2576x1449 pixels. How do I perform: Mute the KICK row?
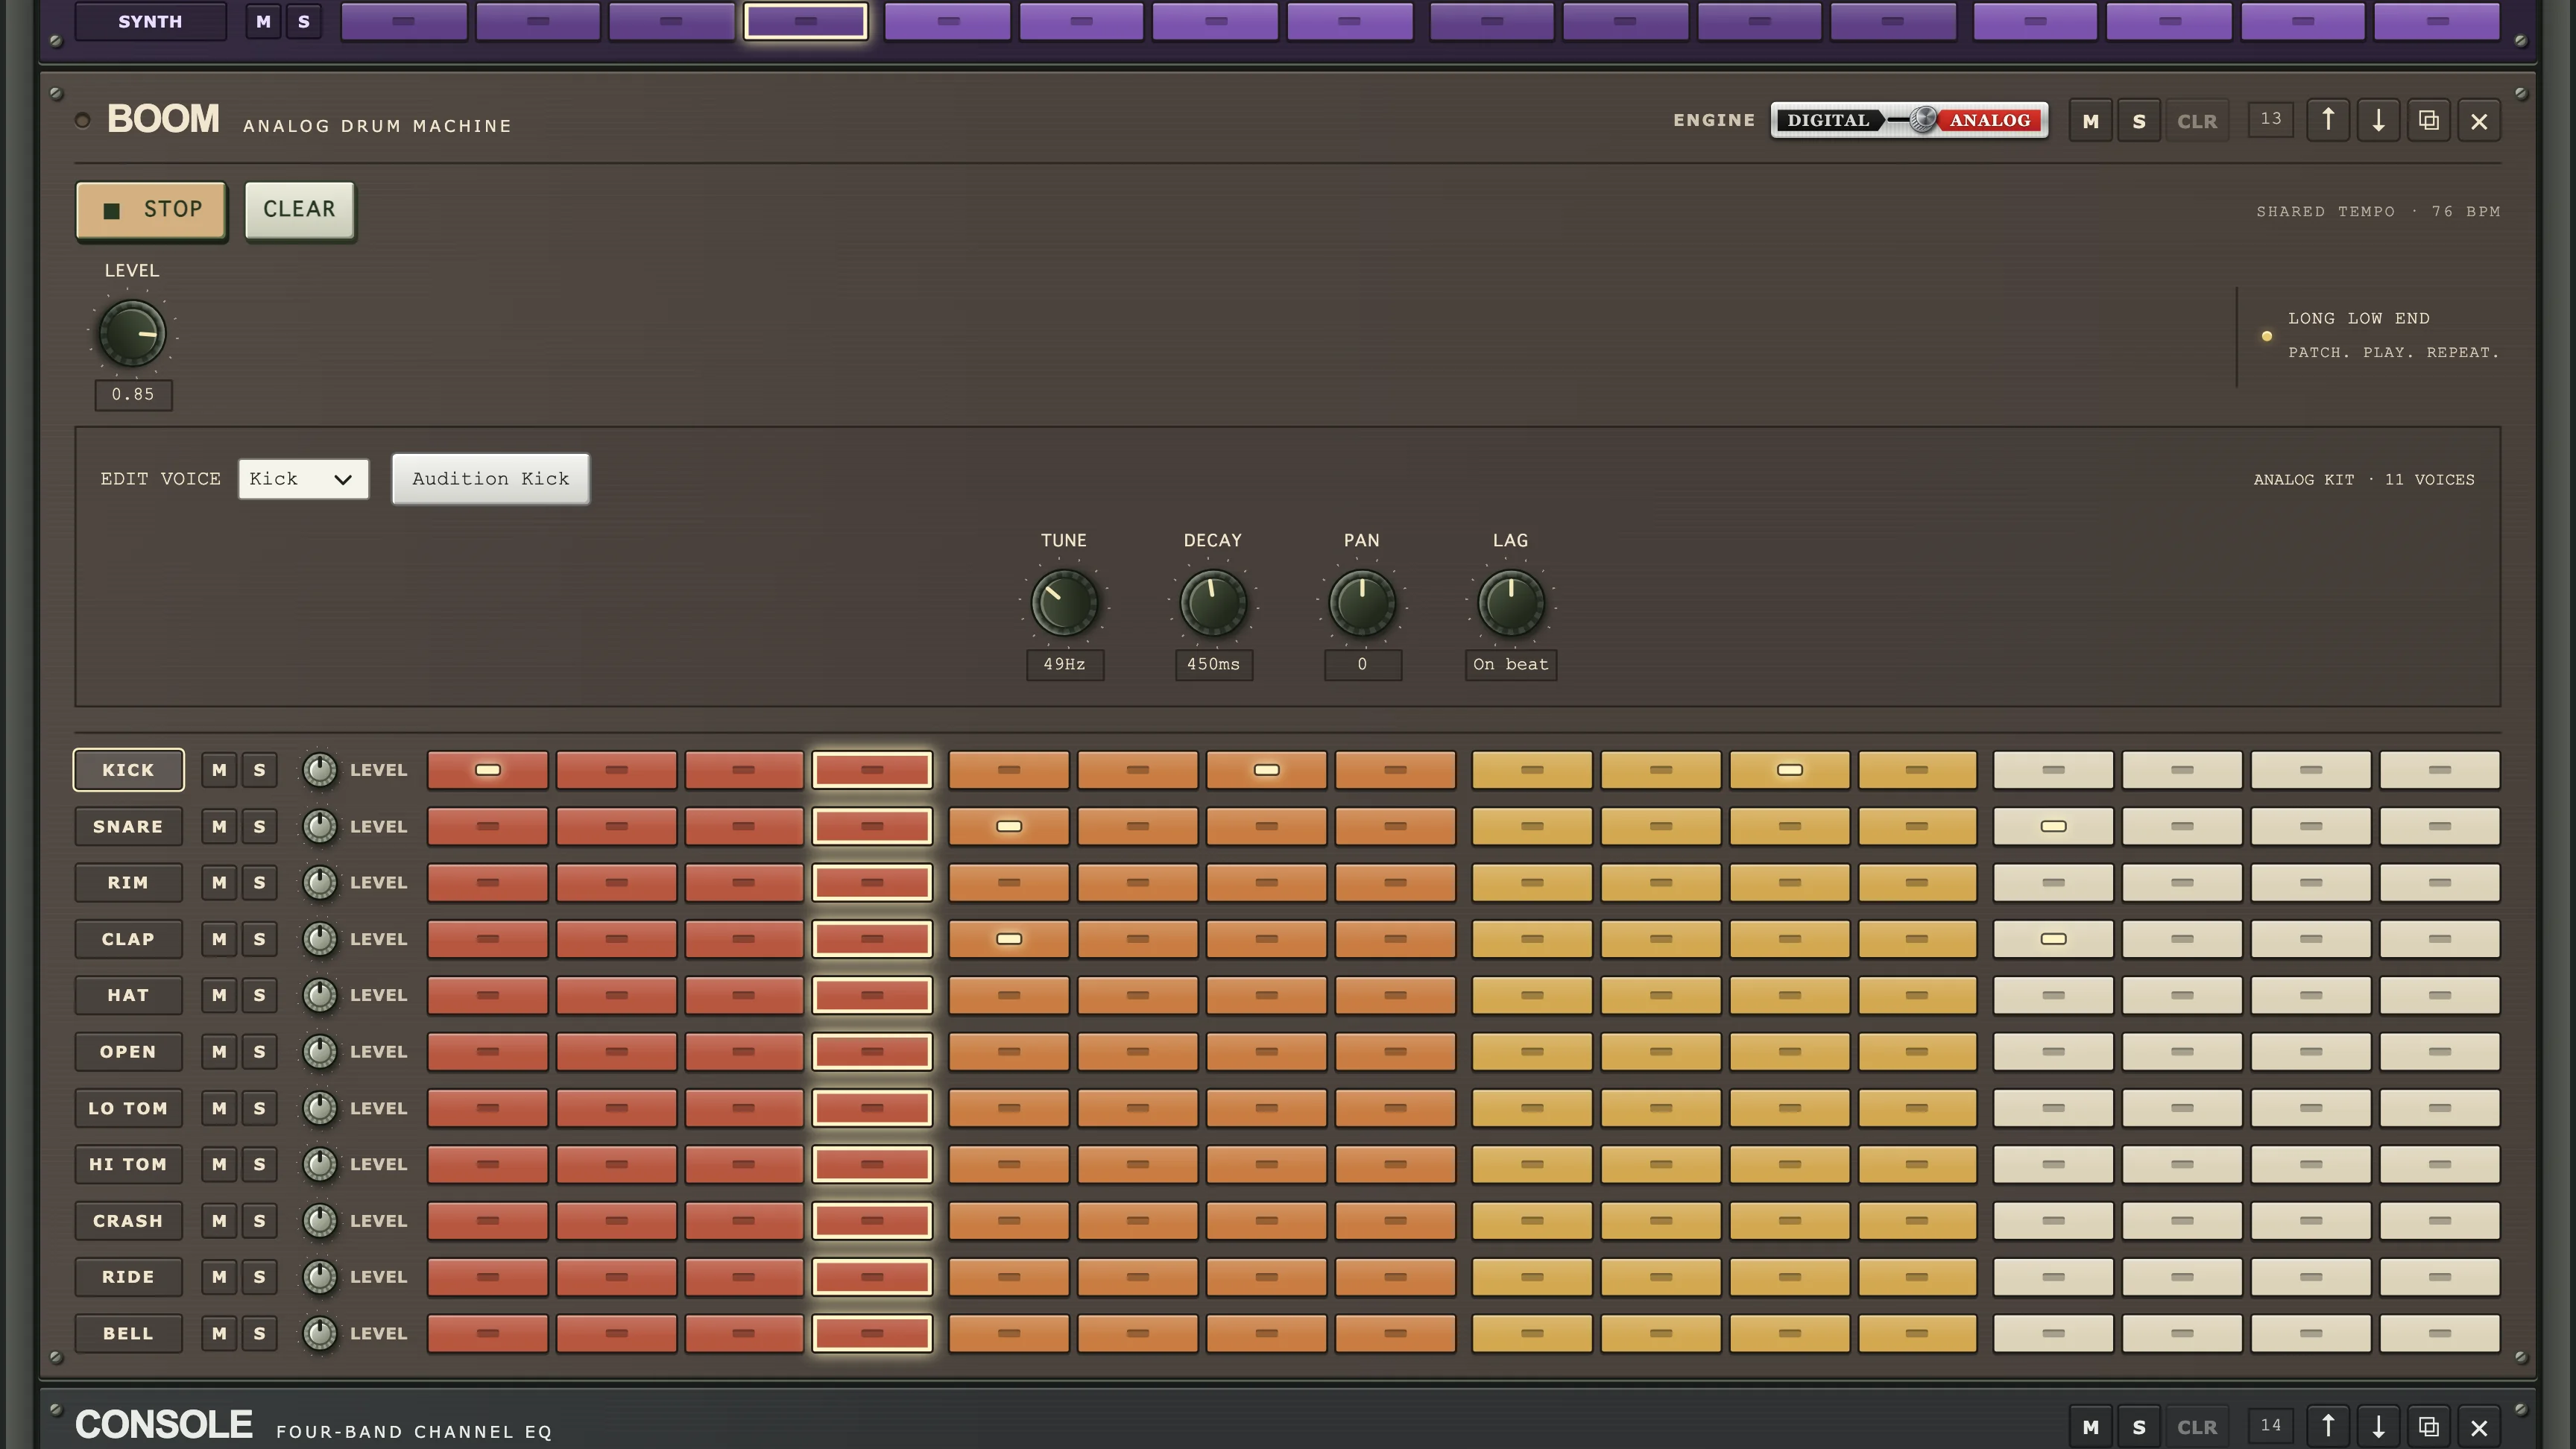click(x=219, y=770)
